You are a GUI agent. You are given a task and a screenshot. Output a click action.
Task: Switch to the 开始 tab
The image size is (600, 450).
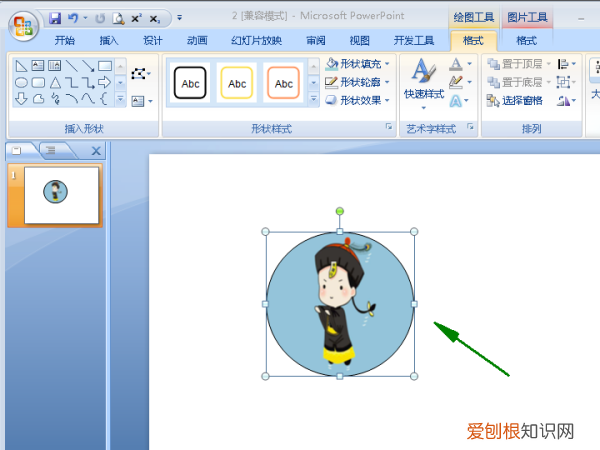click(x=64, y=40)
